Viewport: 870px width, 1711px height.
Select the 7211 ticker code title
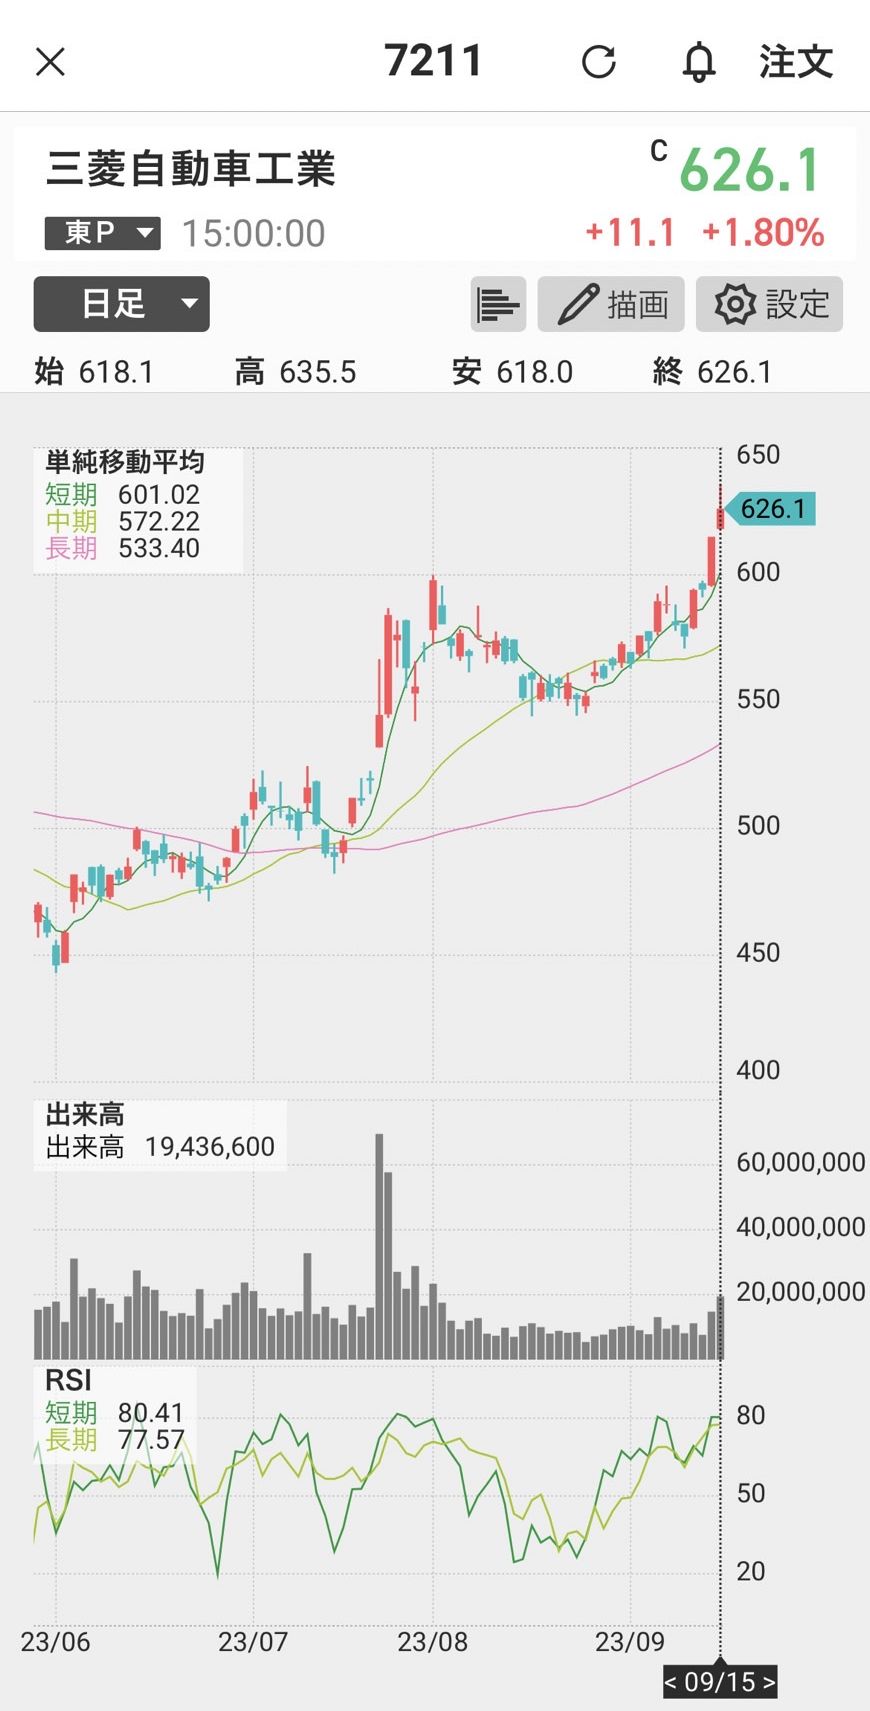click(433, 61)
